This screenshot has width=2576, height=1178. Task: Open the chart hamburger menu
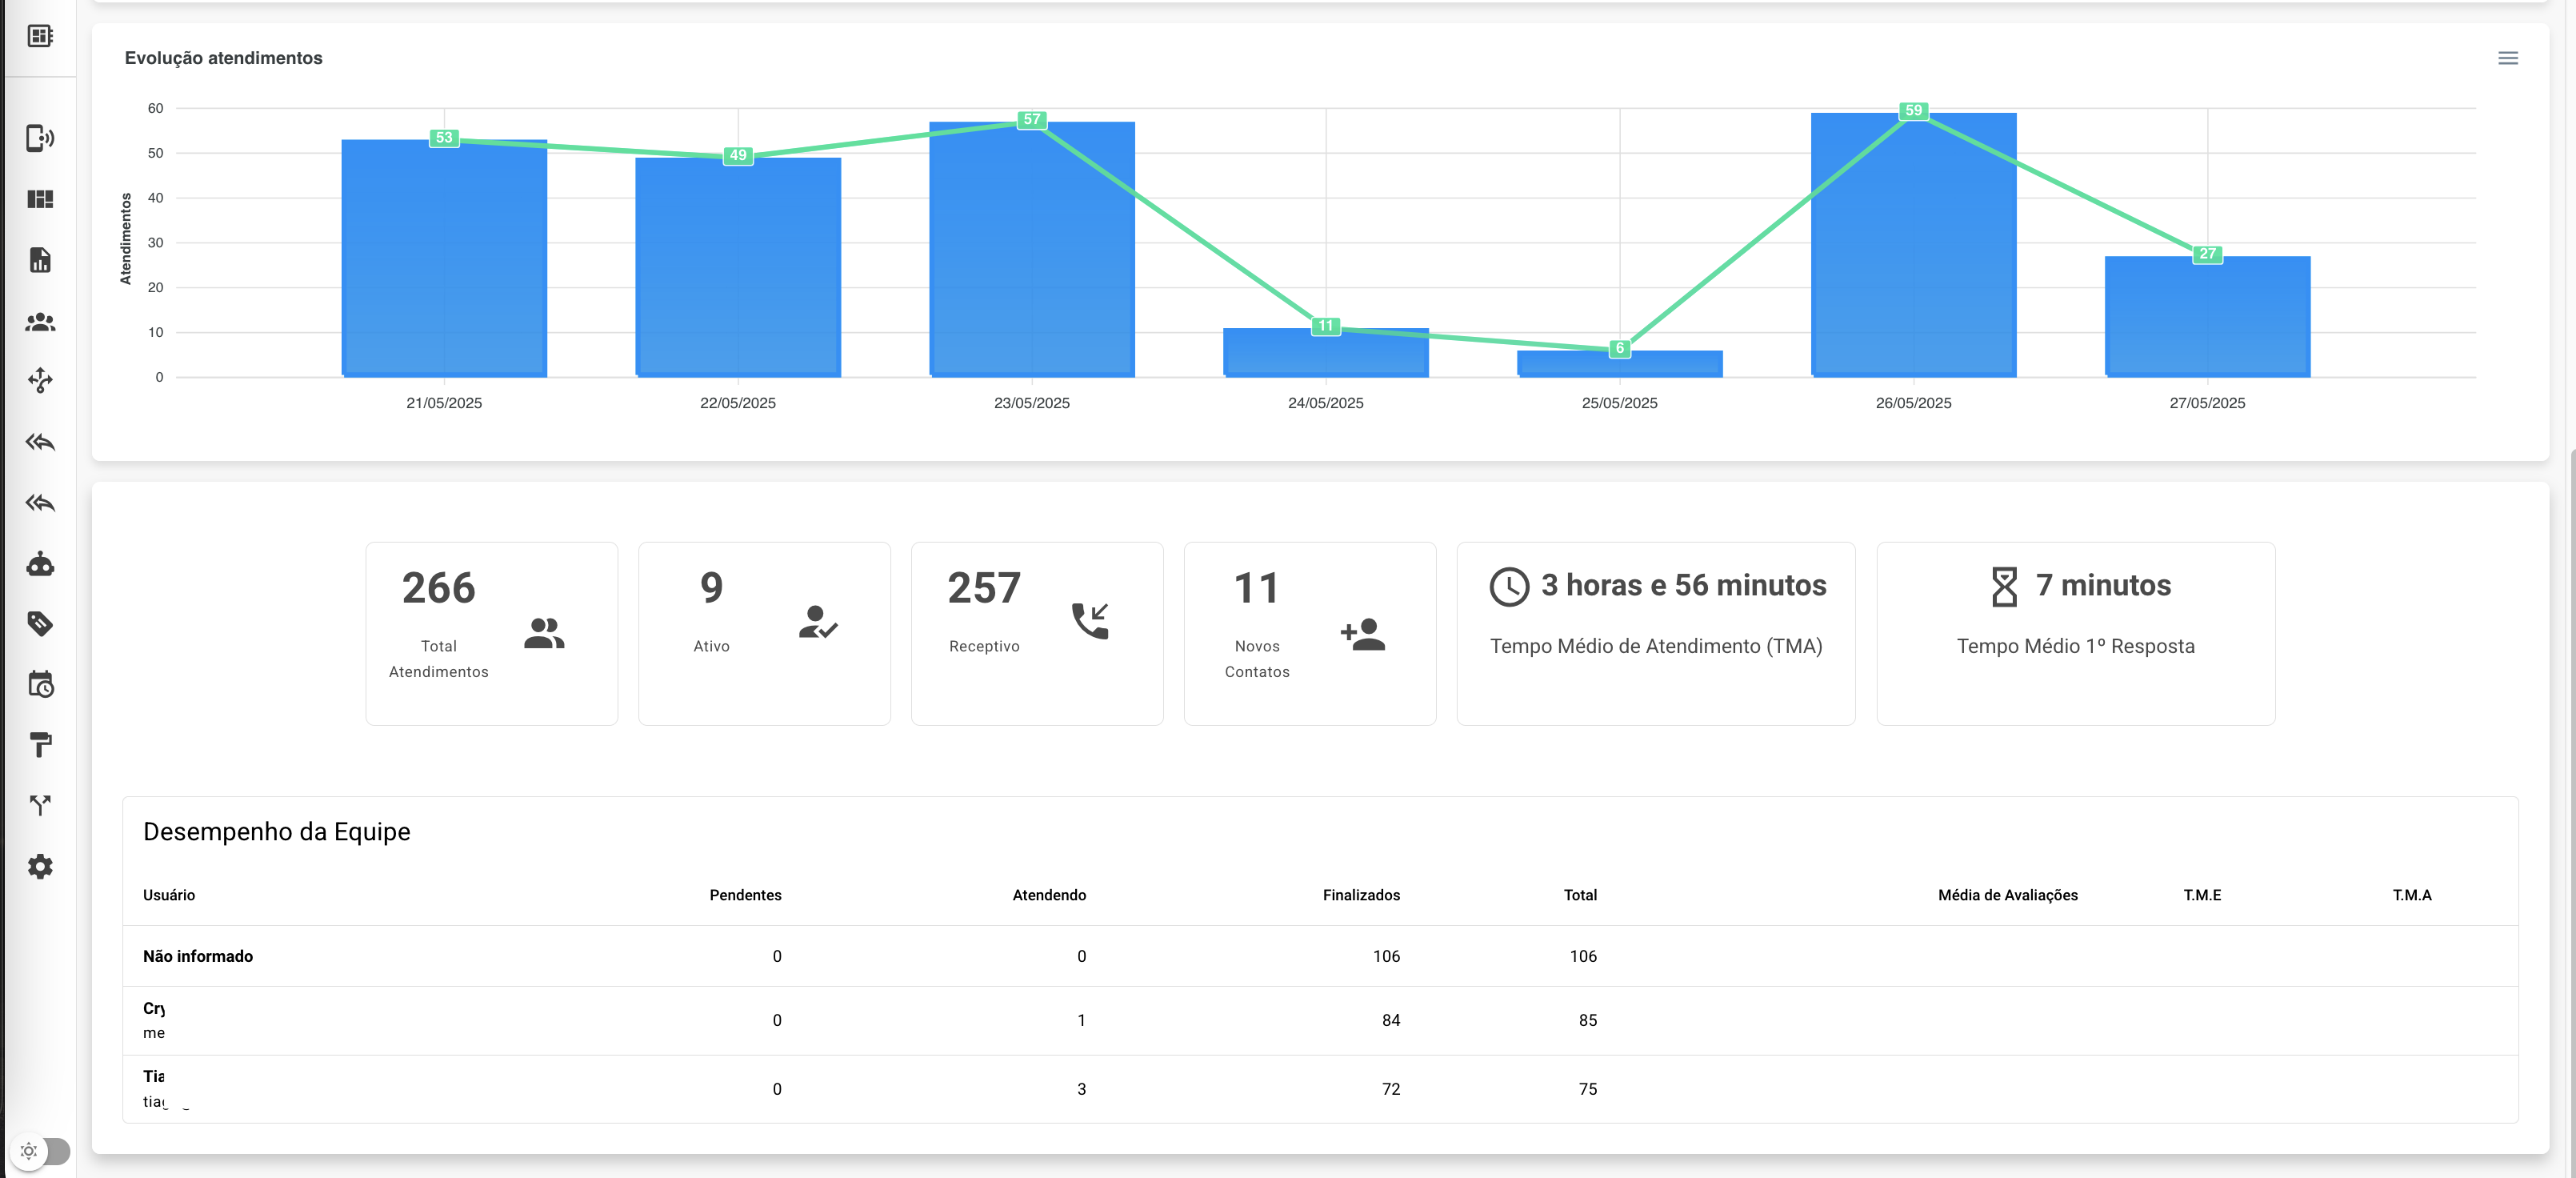tap(2507, 58)
